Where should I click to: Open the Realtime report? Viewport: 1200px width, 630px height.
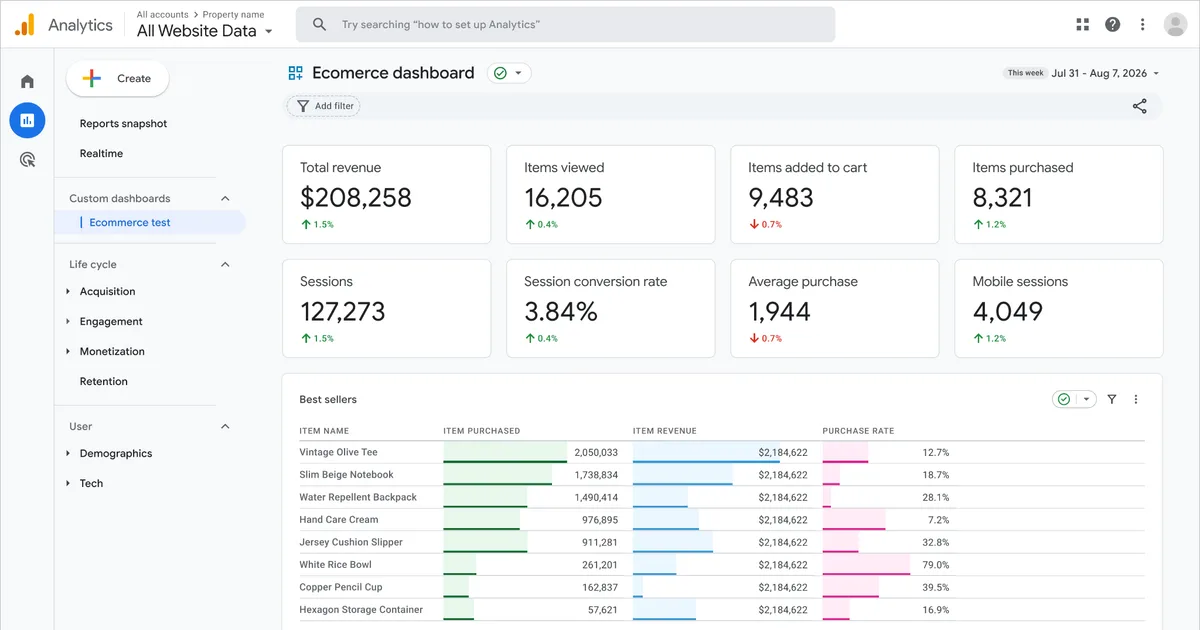101,153
